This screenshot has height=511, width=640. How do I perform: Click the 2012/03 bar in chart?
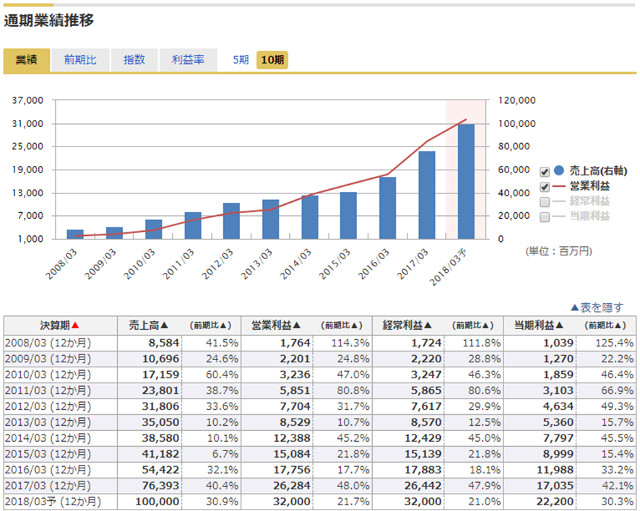(x=231, y=221)
